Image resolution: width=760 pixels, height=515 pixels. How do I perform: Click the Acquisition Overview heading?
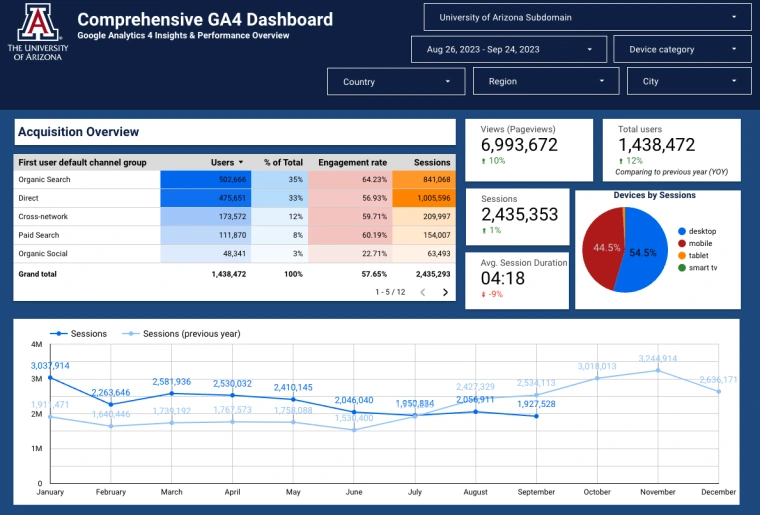[x=79, y=132]
